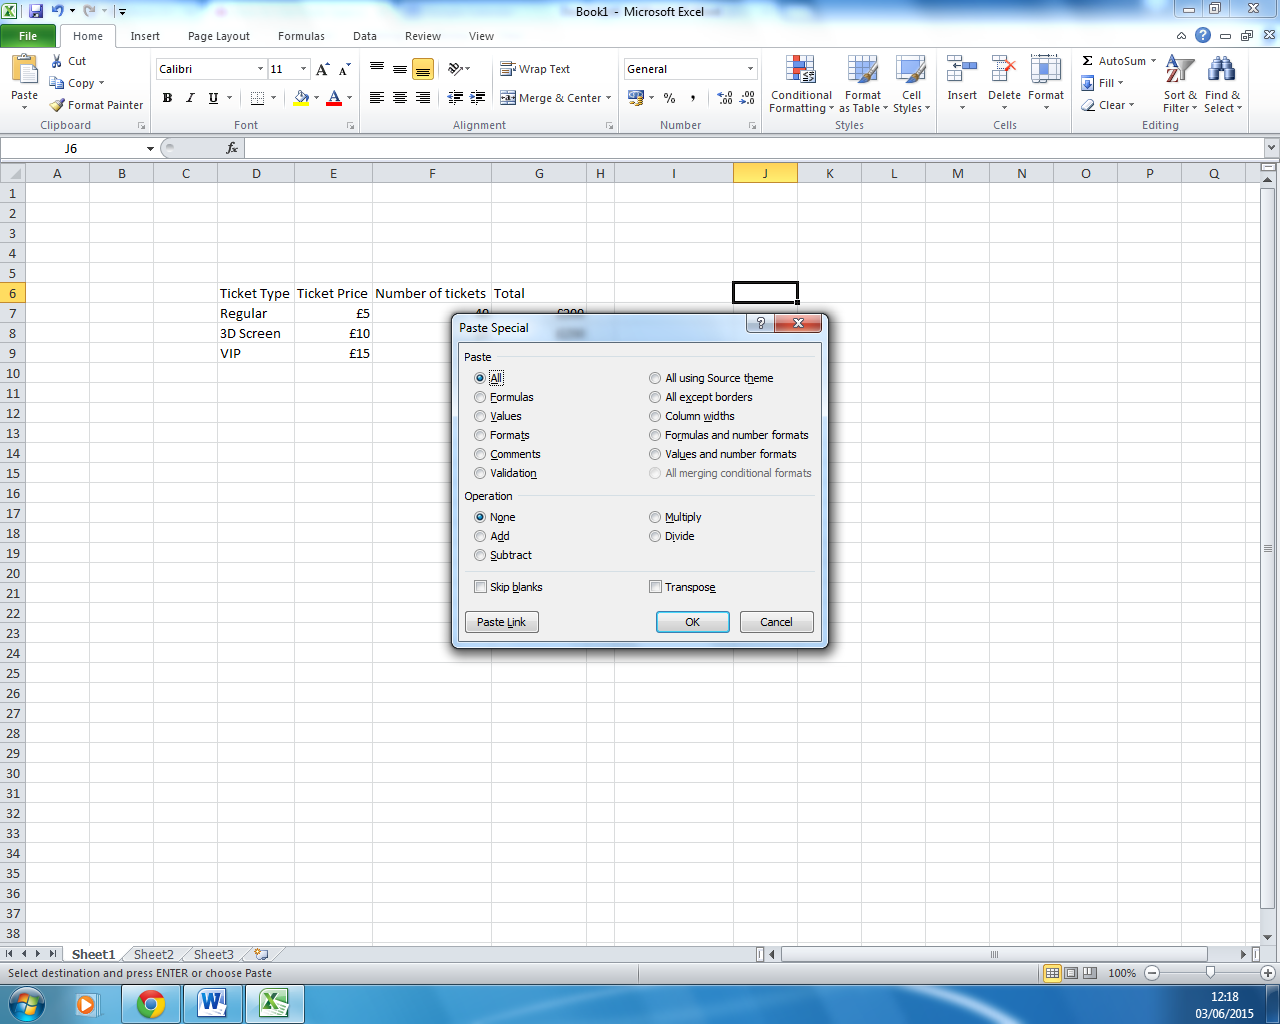1280x1024 pixels.
Task: Click the Fill Color paint bucket
Action: (300, 98)
